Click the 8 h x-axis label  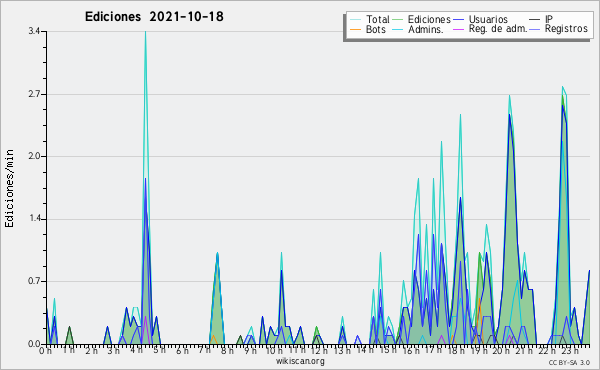click(x=227, y=350)
